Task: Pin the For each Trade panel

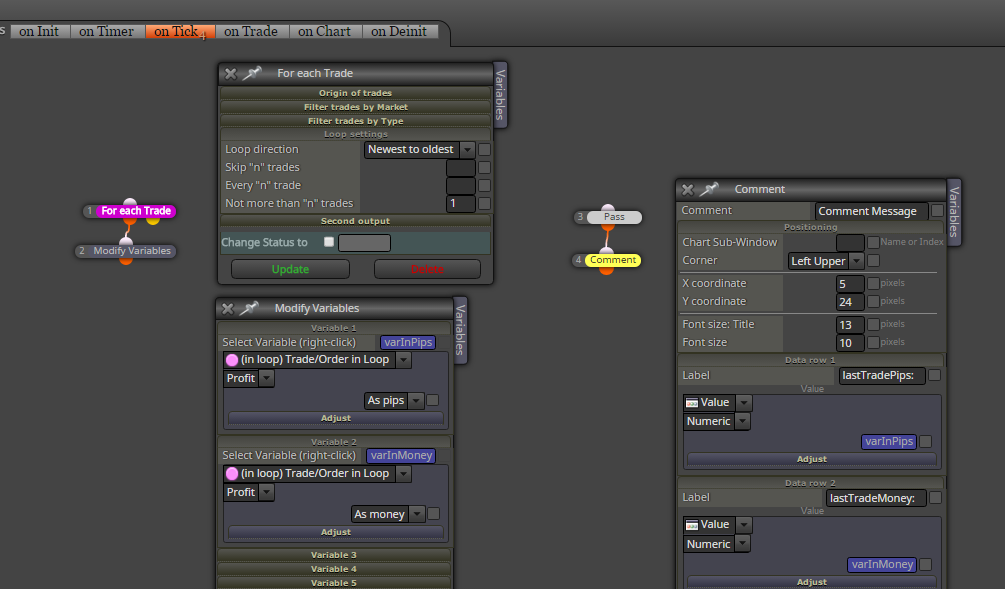Action: pyautogui.click(x=252, y=73)
